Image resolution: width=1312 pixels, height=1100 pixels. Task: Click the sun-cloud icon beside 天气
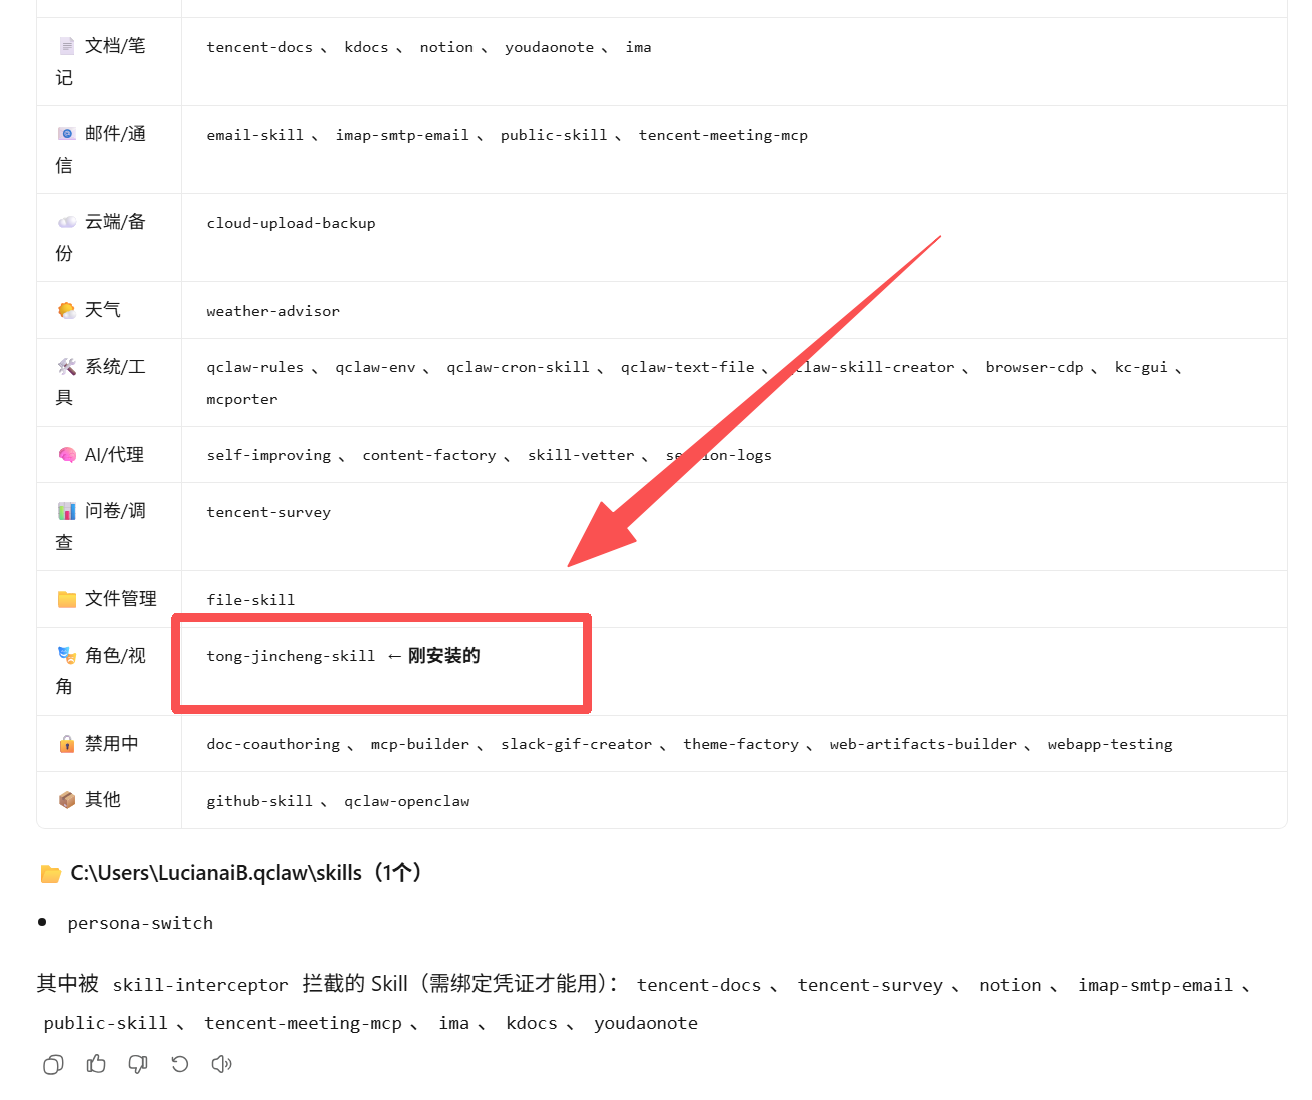pyautogui.click(x=67, y=310)
